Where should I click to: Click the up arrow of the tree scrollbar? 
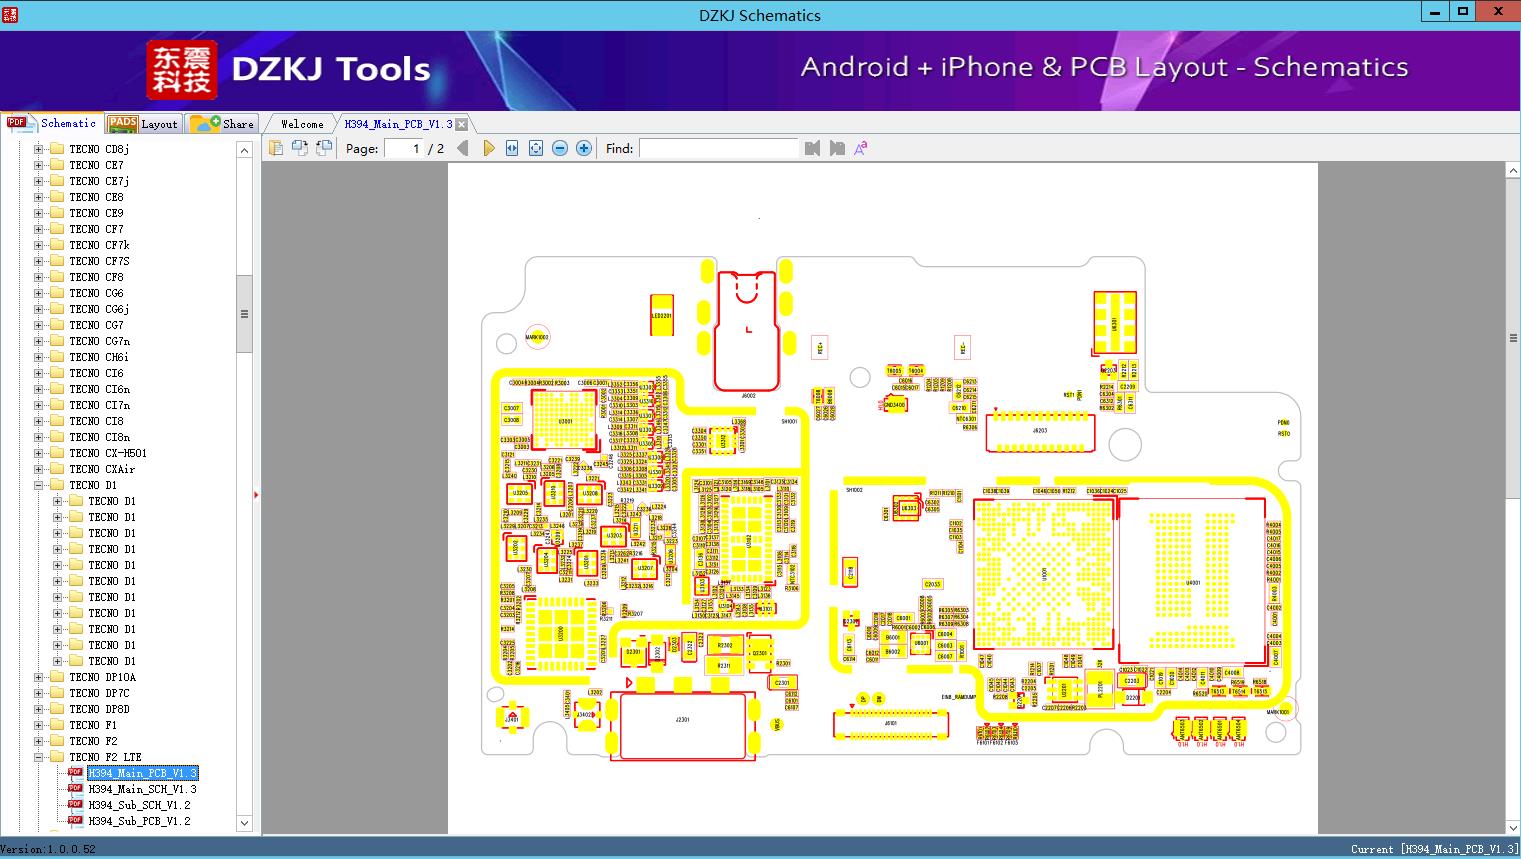[x=244, y=150]
